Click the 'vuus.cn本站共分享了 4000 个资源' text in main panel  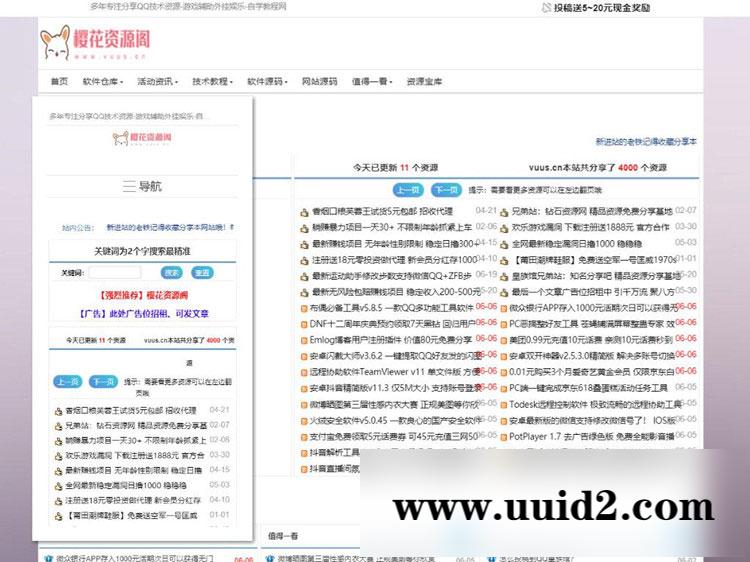tap(597, 168)
